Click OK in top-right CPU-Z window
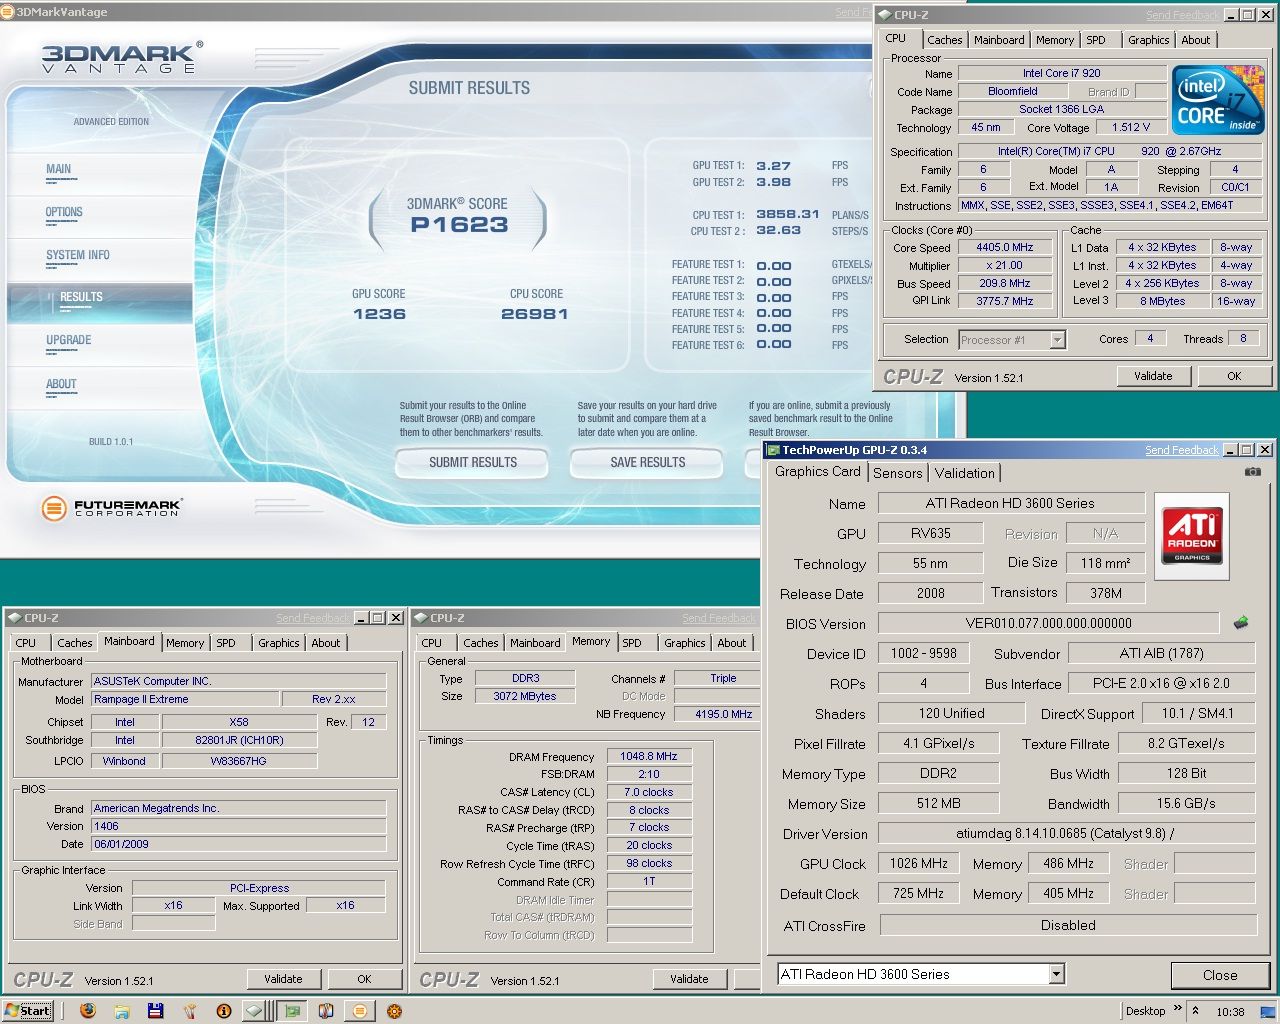Screen dimensions: 1280x1024 (1234, 376)
